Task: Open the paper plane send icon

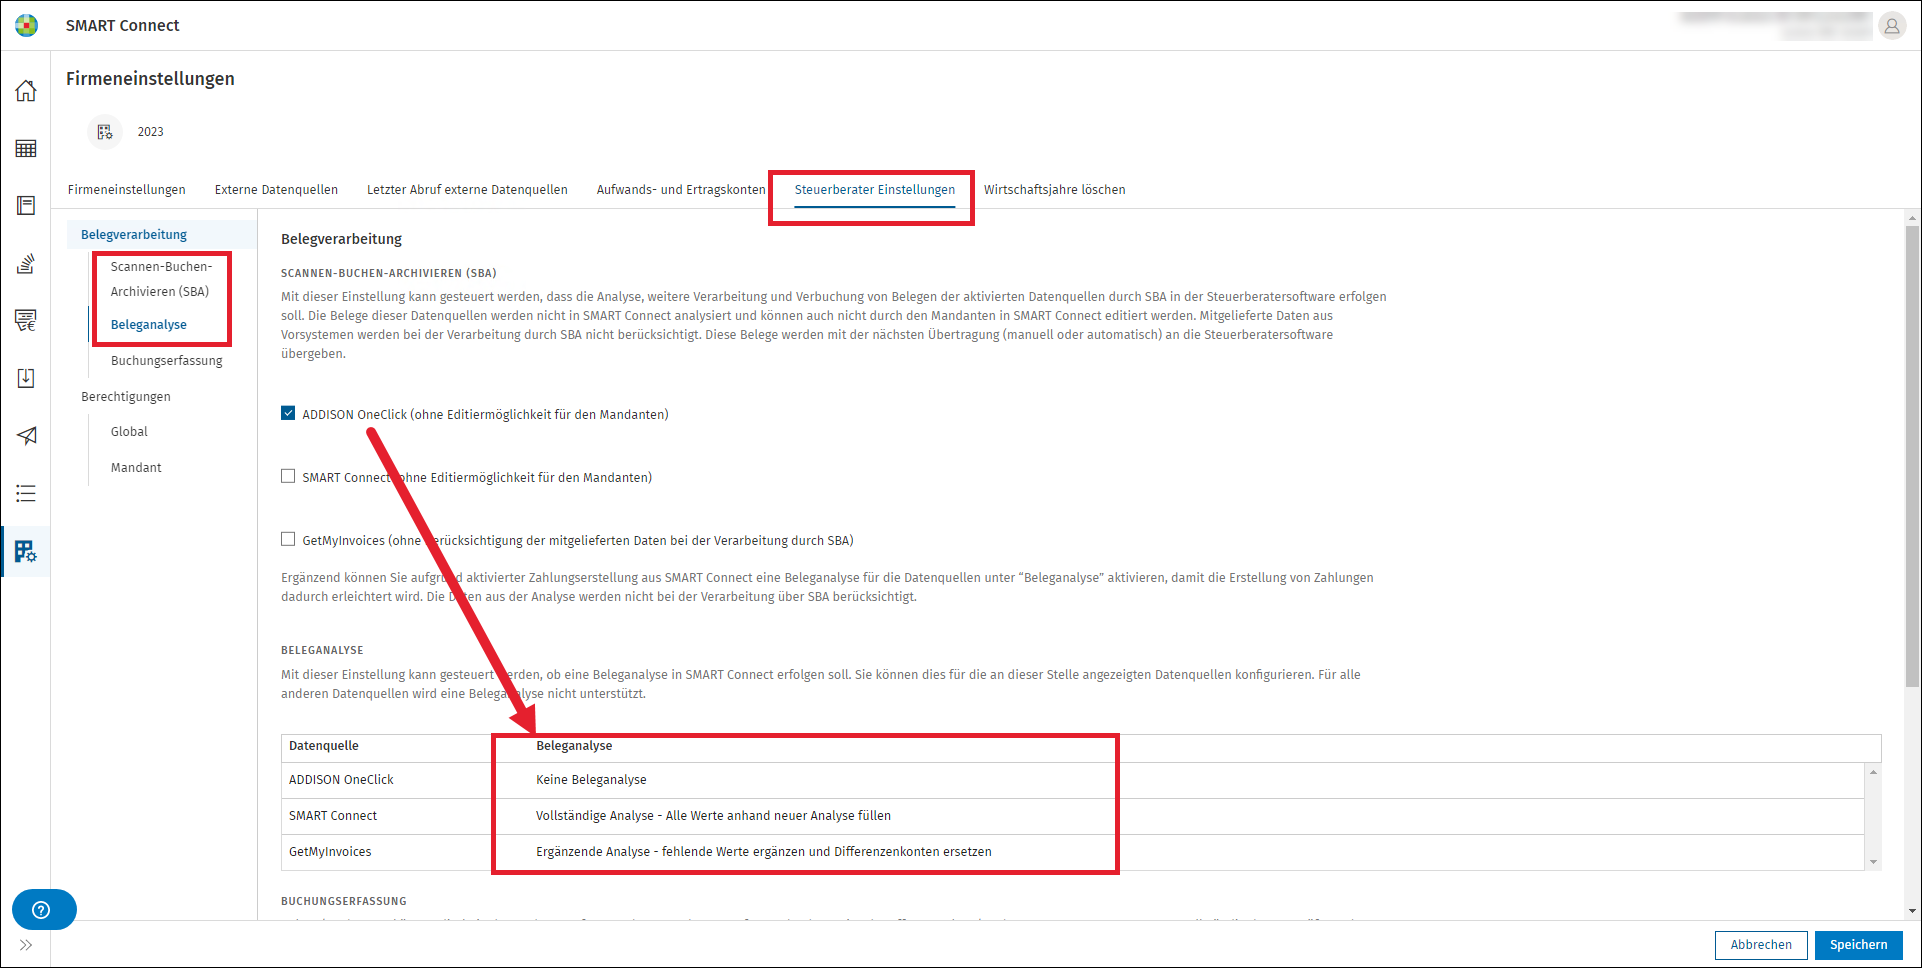Action: [26, 436]
